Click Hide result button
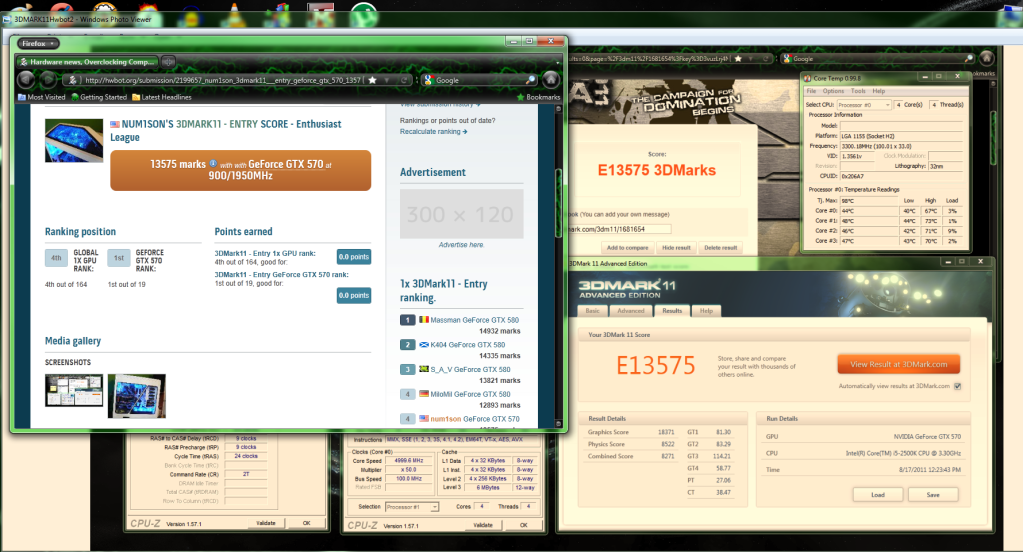Screen dimensions: 1023x552 coord(676,248)
